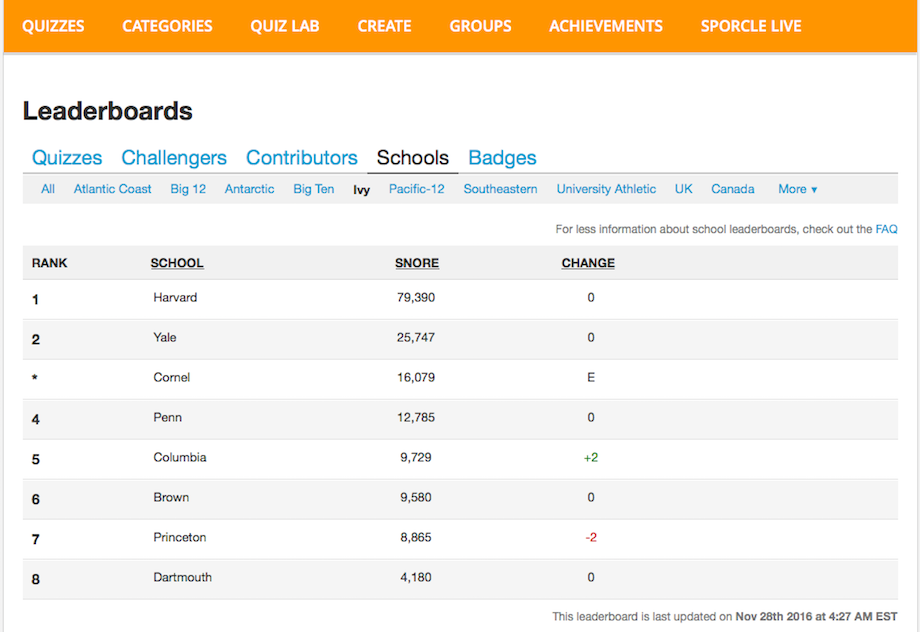Switch to the Contributors tab
This screenshot has height=632, width=920.
pyautogui.click(x=301, y=157)
